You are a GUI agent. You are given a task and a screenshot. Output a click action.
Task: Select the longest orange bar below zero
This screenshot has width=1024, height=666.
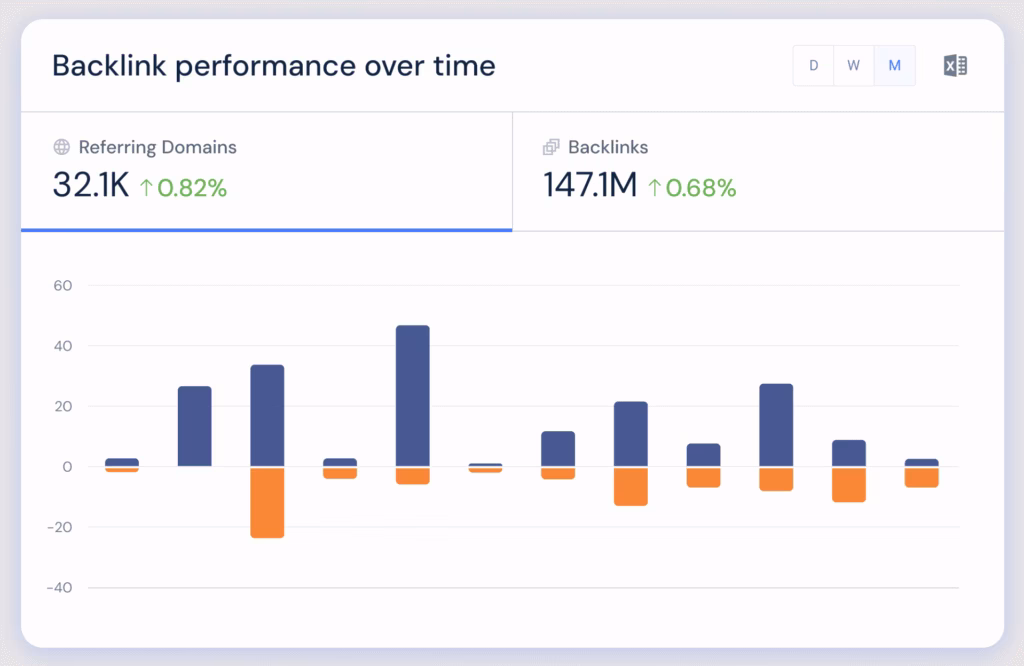pyautogui.click(x=267, y=502)
